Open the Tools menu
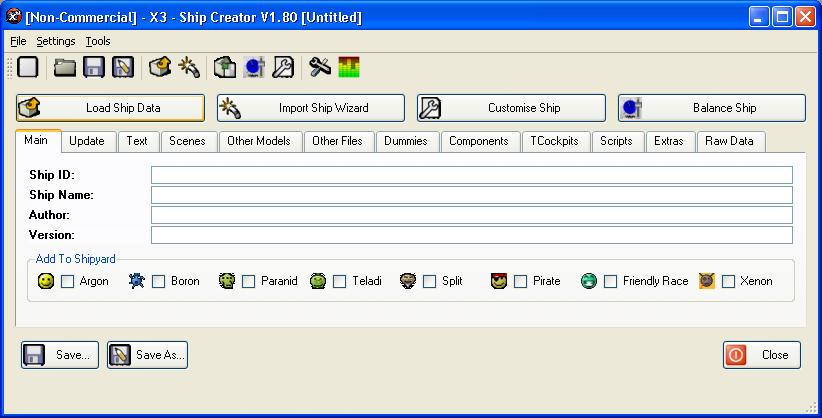Viewport: 822px width, 418px height. tap(98, 41)
